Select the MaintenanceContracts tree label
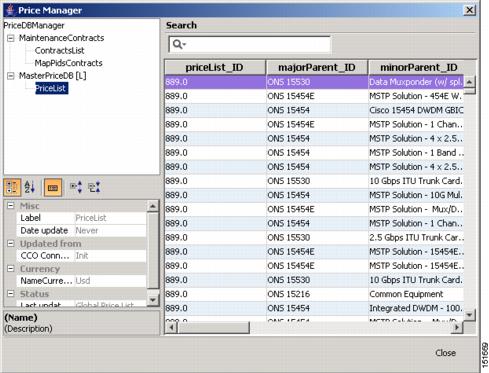This screenshot has height=373, width=489. click(61, 38)
